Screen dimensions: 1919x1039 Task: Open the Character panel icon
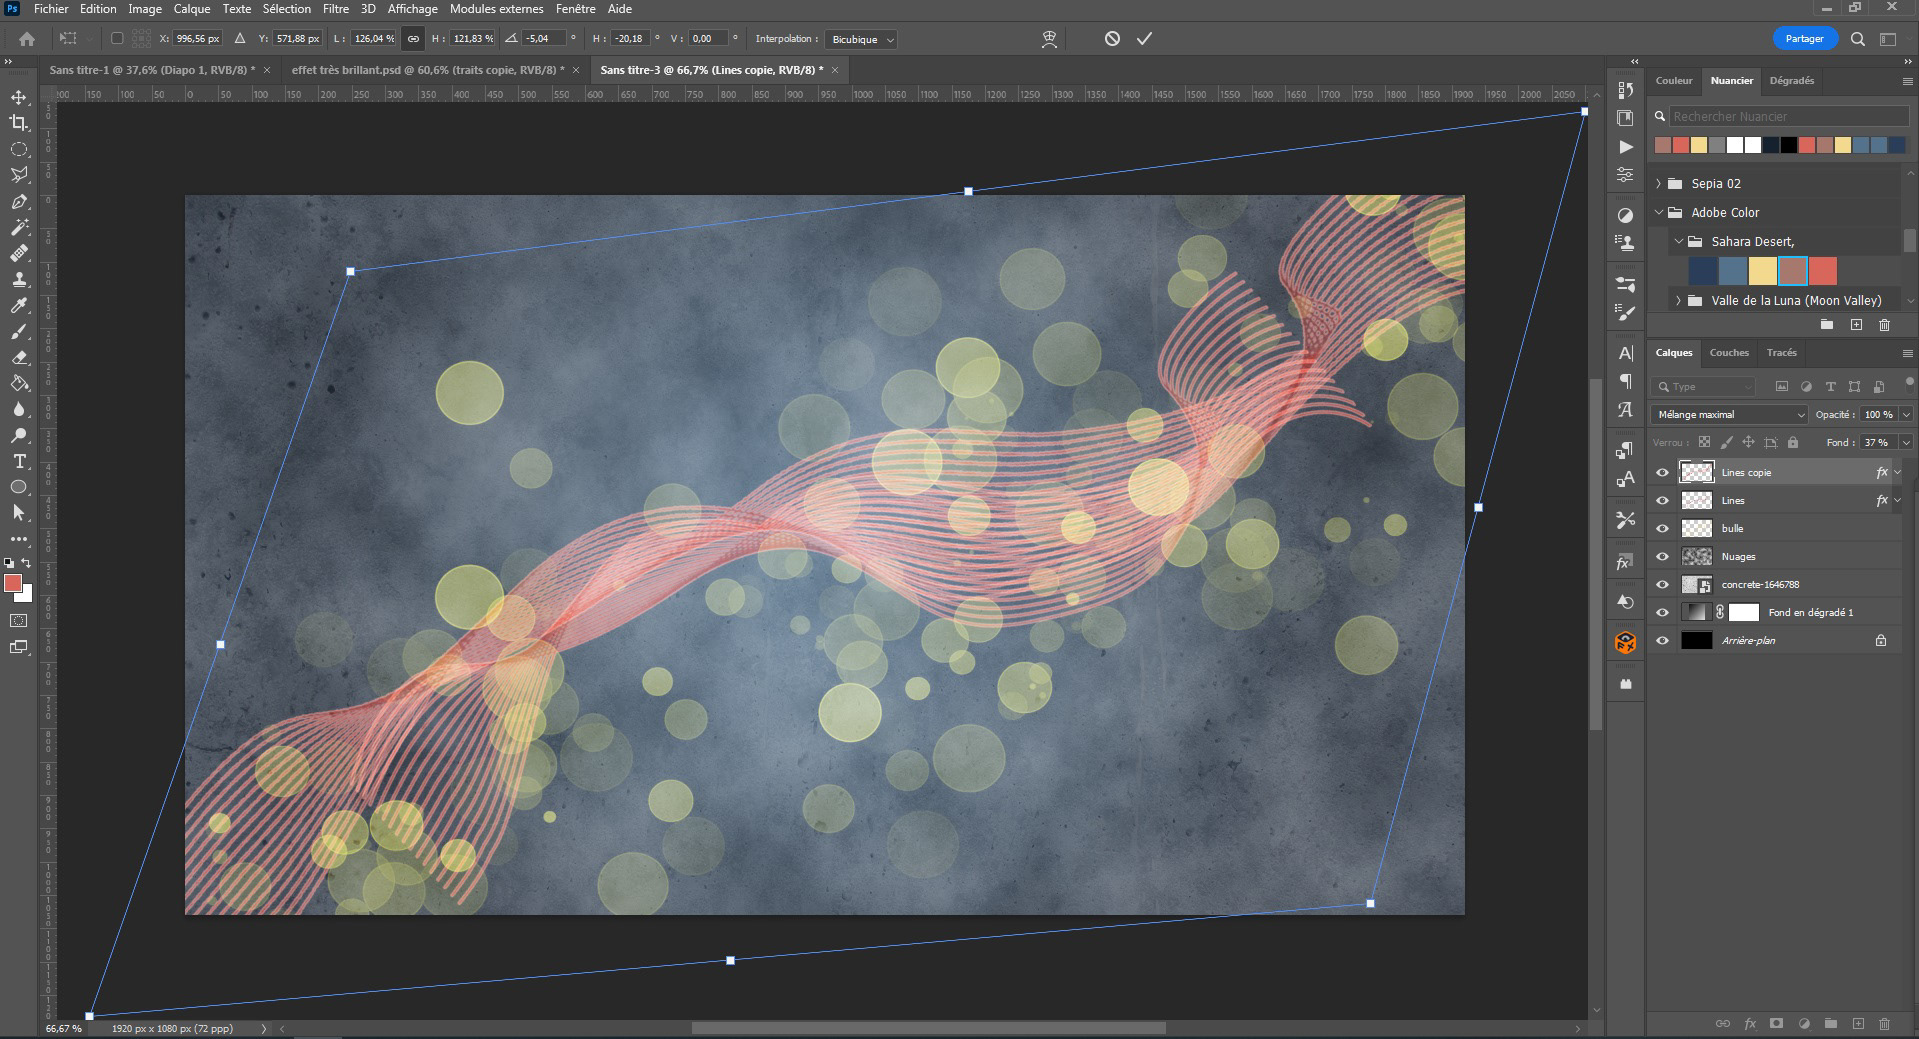click(1625, 353)
